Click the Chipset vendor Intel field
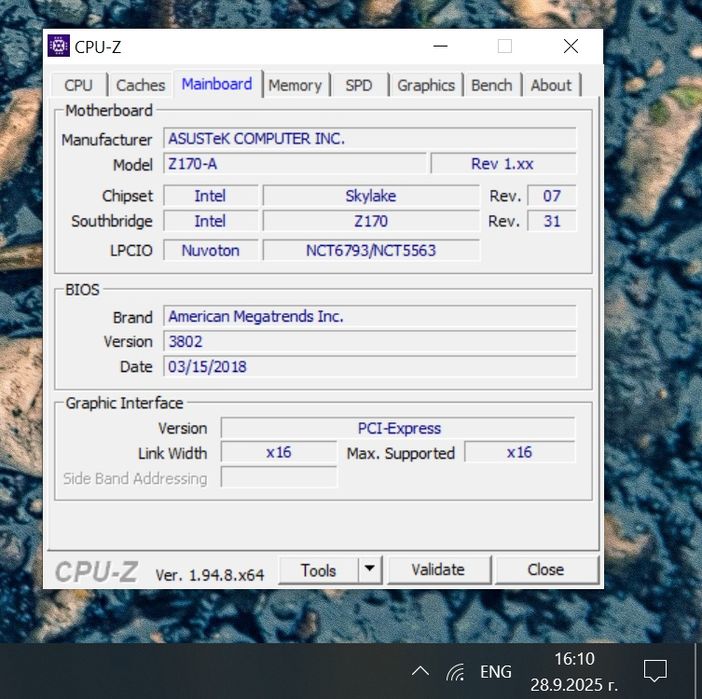Screen dimensions: 702x699 coord(211,196)
